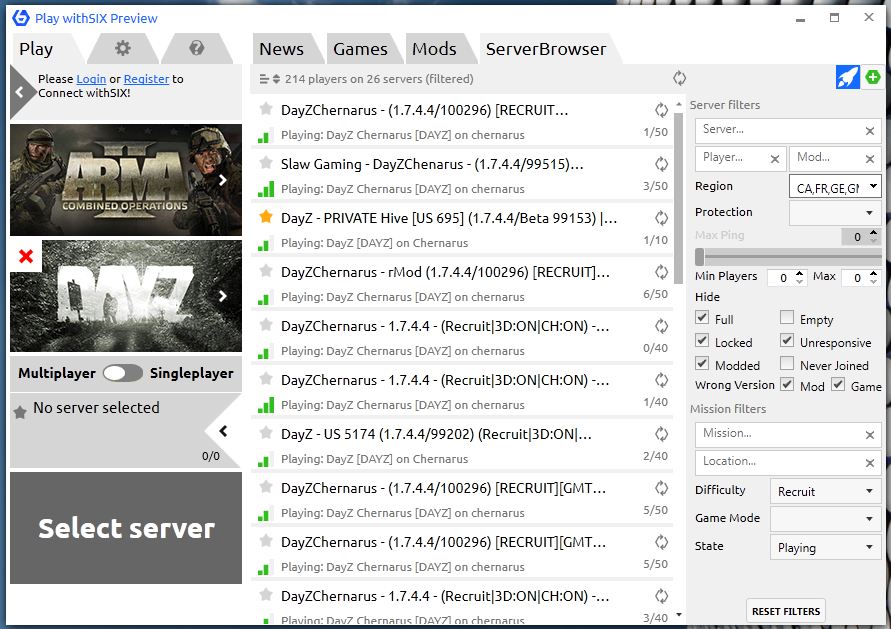
Task: Uncheck the Hide Full checkbox
Action: pyautogui.click(x=703, y=318)
